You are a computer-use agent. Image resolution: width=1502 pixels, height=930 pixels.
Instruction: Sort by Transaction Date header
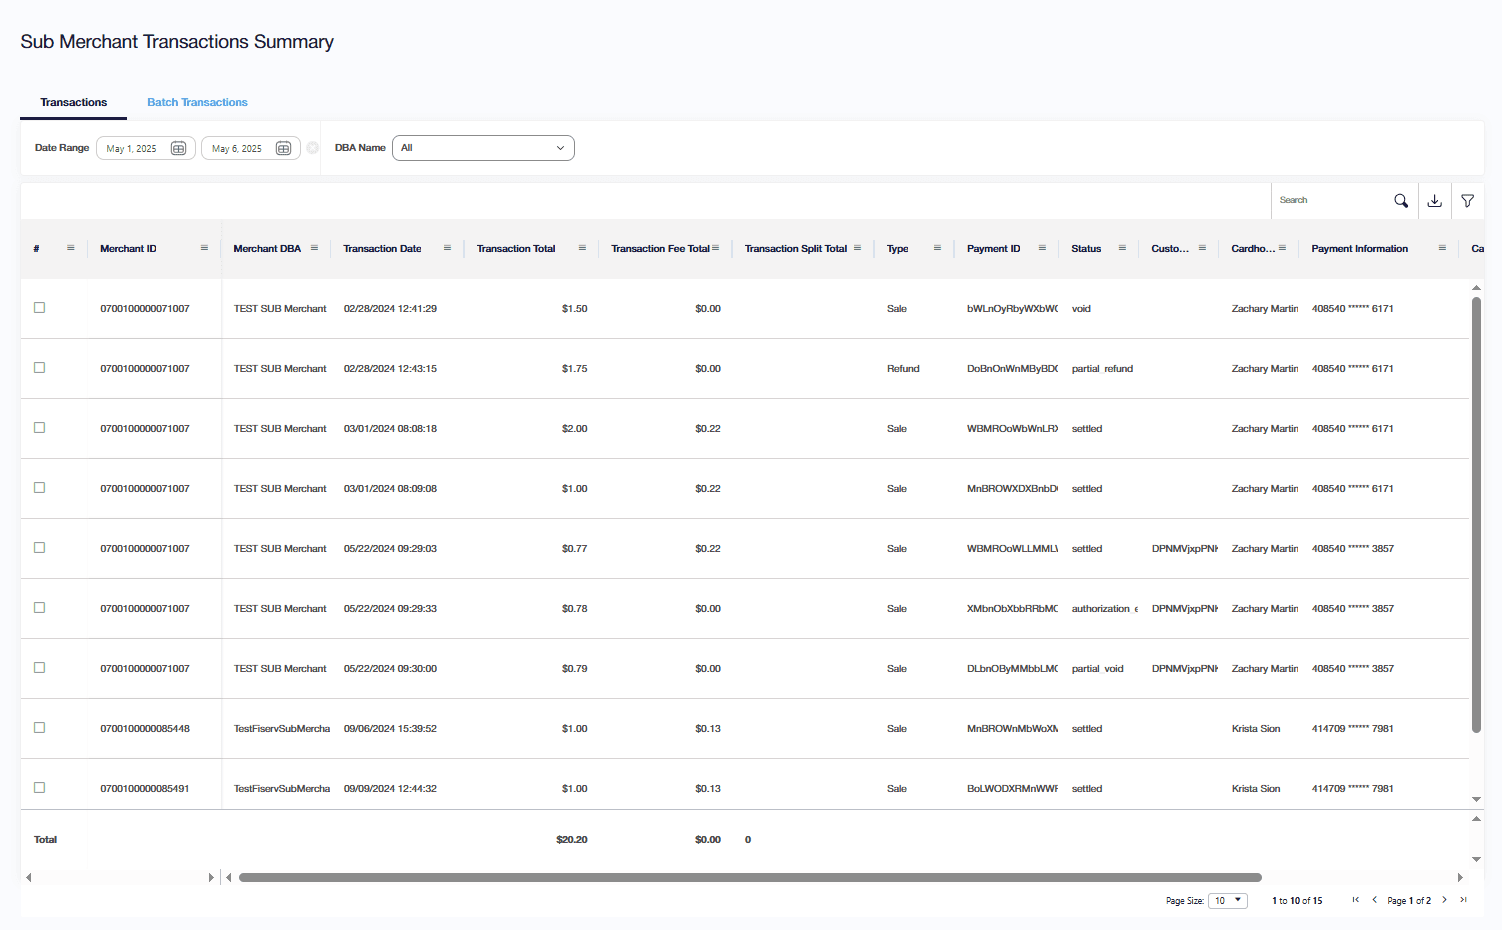click(x=382, y=248)
